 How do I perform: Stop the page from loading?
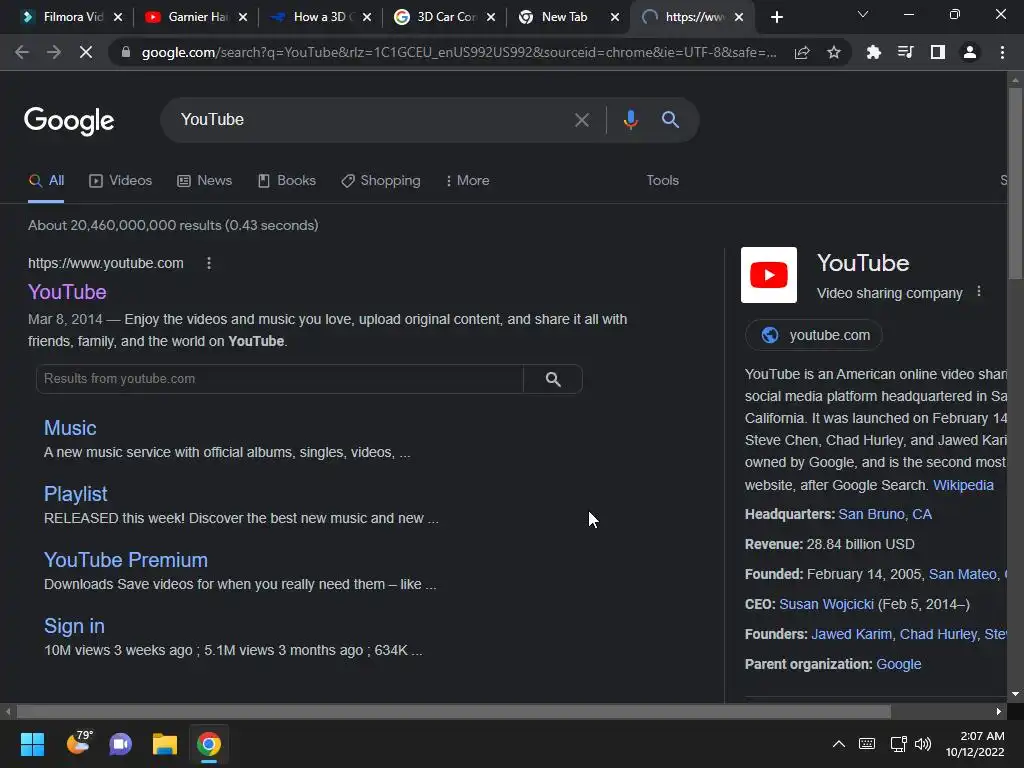(86, 52)
